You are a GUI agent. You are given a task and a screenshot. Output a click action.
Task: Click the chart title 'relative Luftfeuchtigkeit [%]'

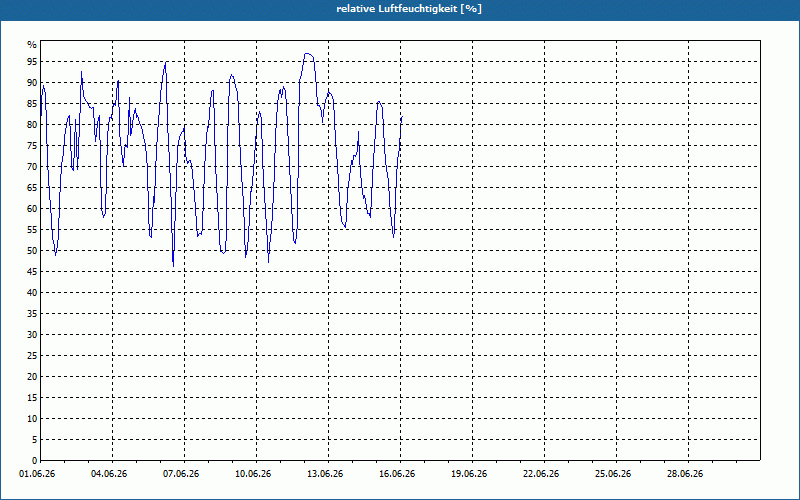[x=409, y=9]
